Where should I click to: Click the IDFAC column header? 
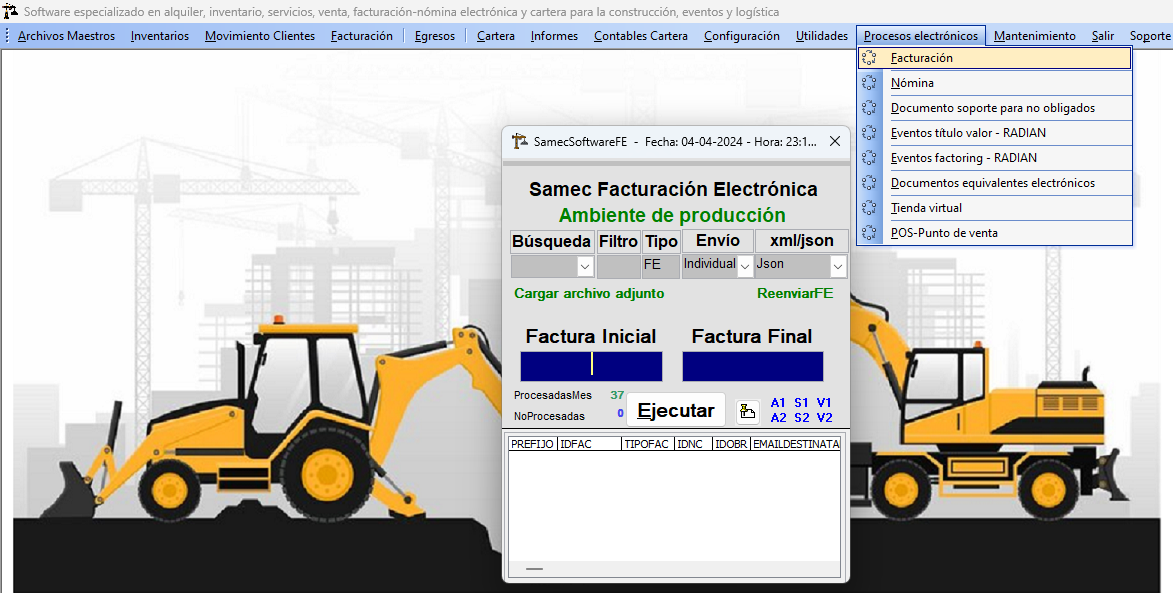589,444
